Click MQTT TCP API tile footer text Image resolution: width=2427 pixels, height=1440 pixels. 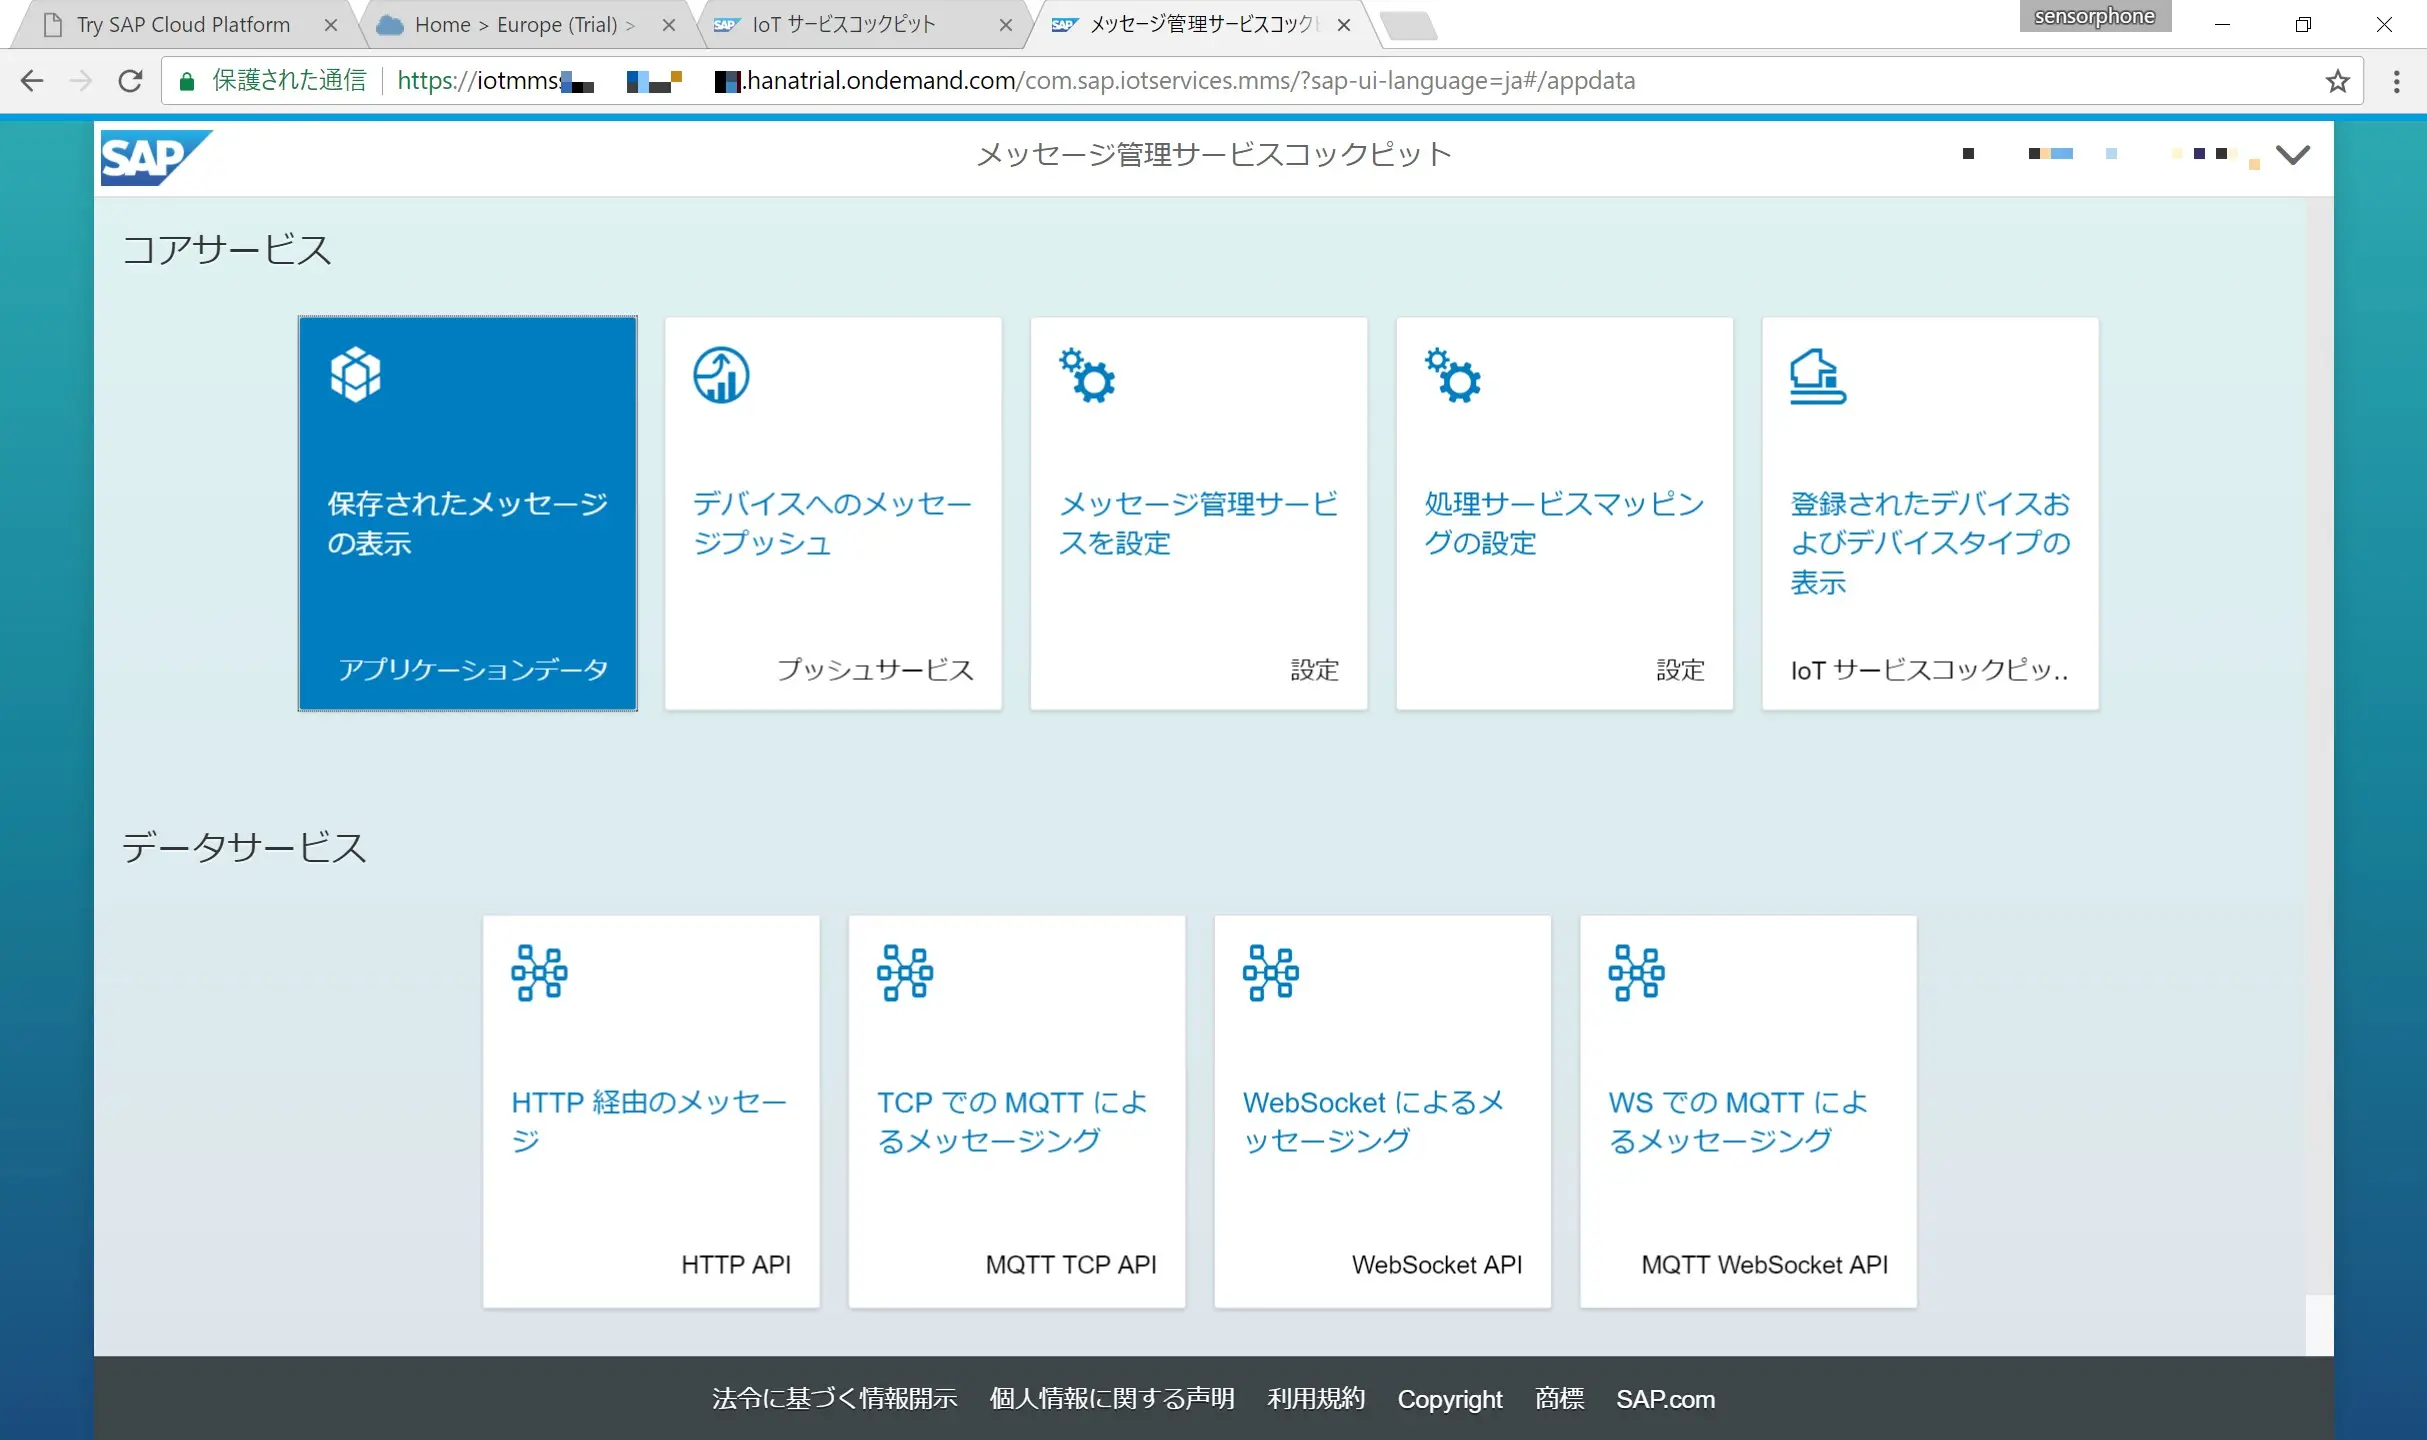(x=1070, y=1265)
